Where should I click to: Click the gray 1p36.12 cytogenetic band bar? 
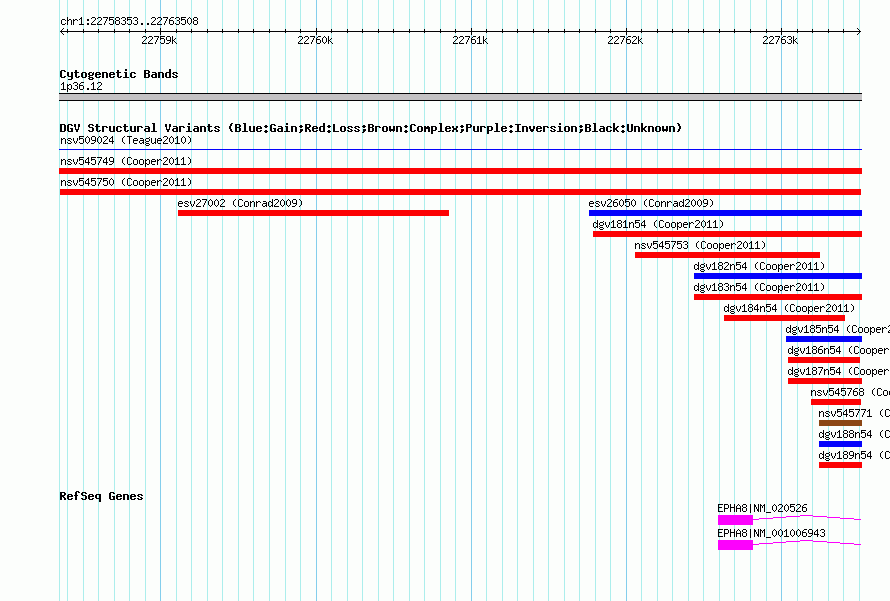(460, 97)
